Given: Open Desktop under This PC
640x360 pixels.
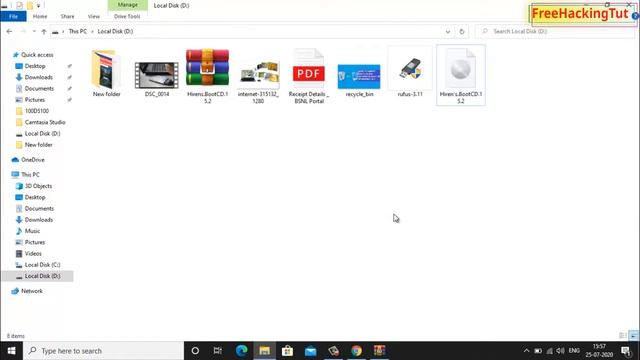Looking at the screenshot, I should [35, 197].
